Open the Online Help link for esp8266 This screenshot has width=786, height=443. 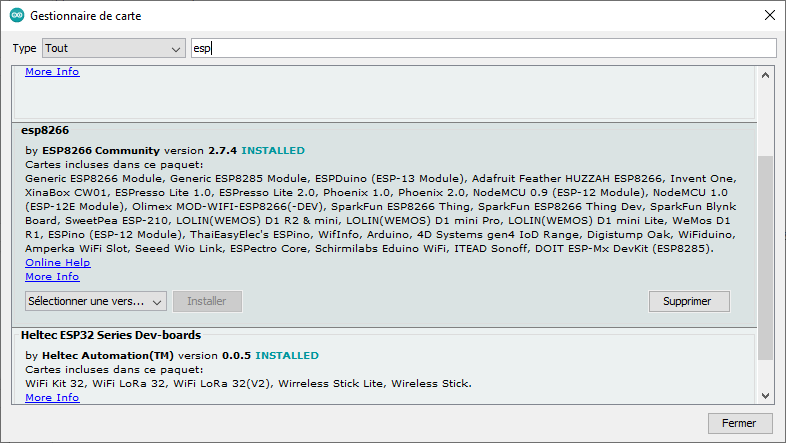coord(57,263)
